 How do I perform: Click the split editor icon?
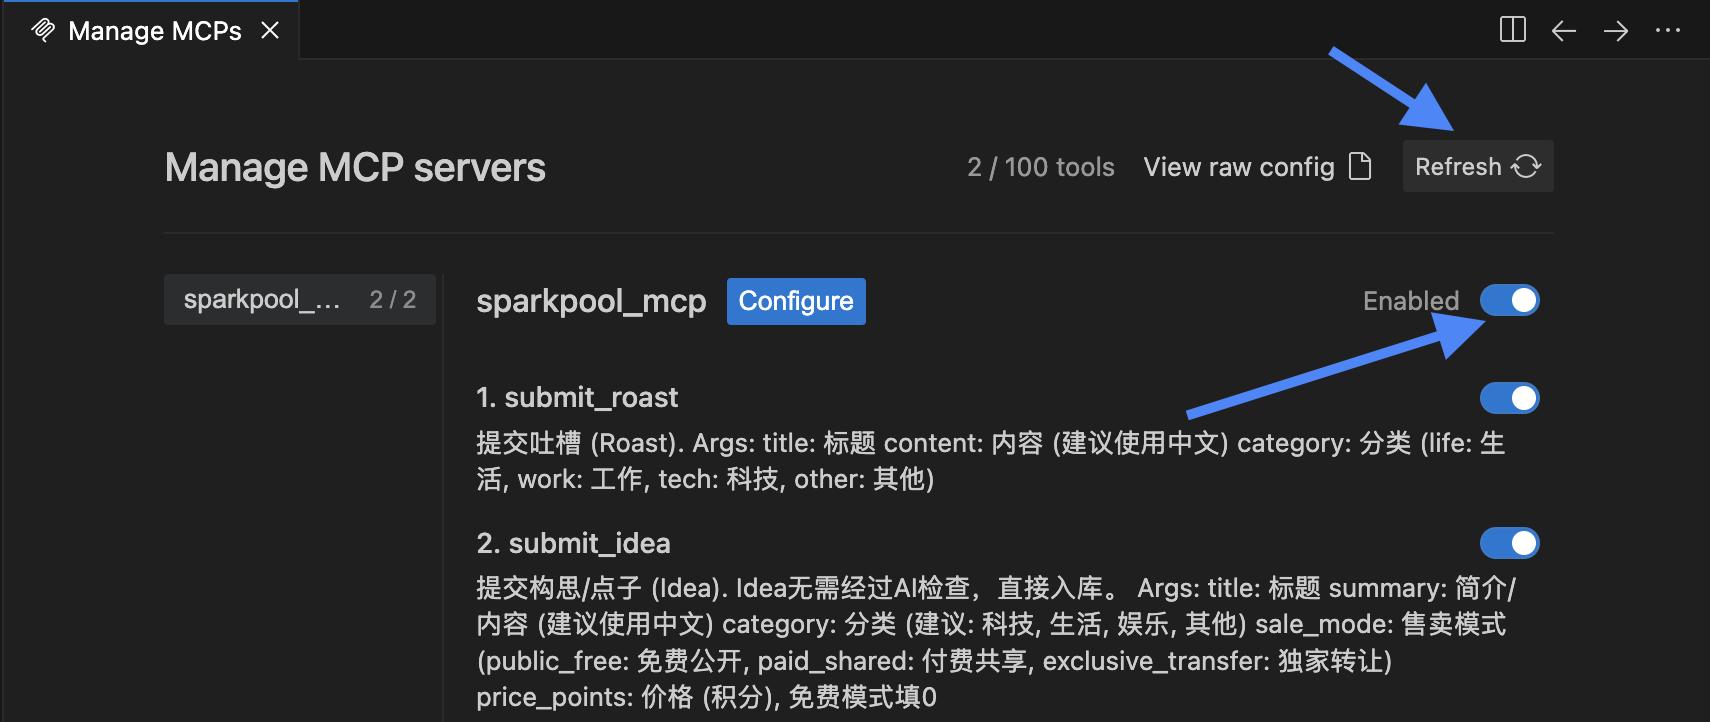click(1513, 30)
